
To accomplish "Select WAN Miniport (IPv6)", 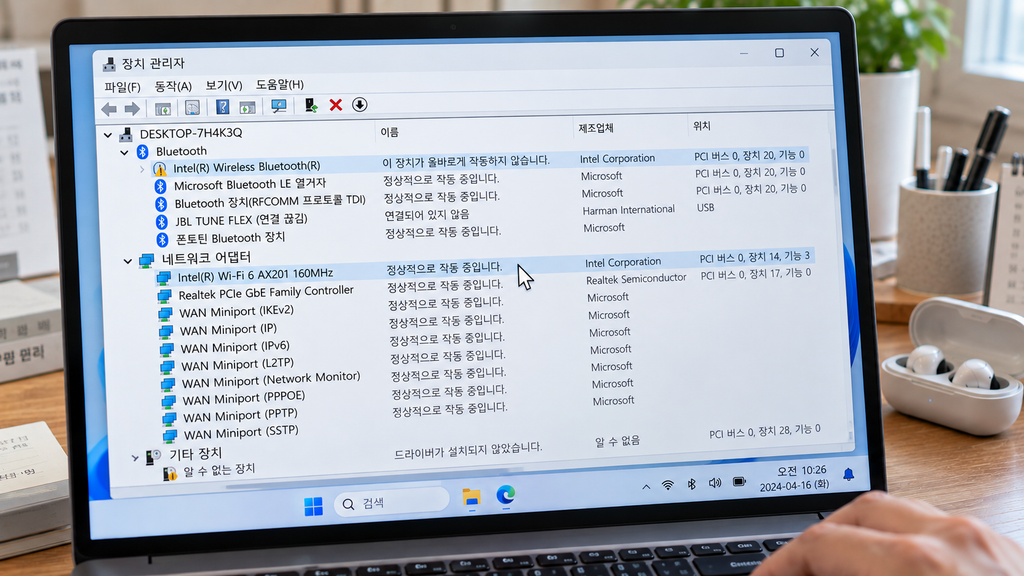I will tap(235, 347).
